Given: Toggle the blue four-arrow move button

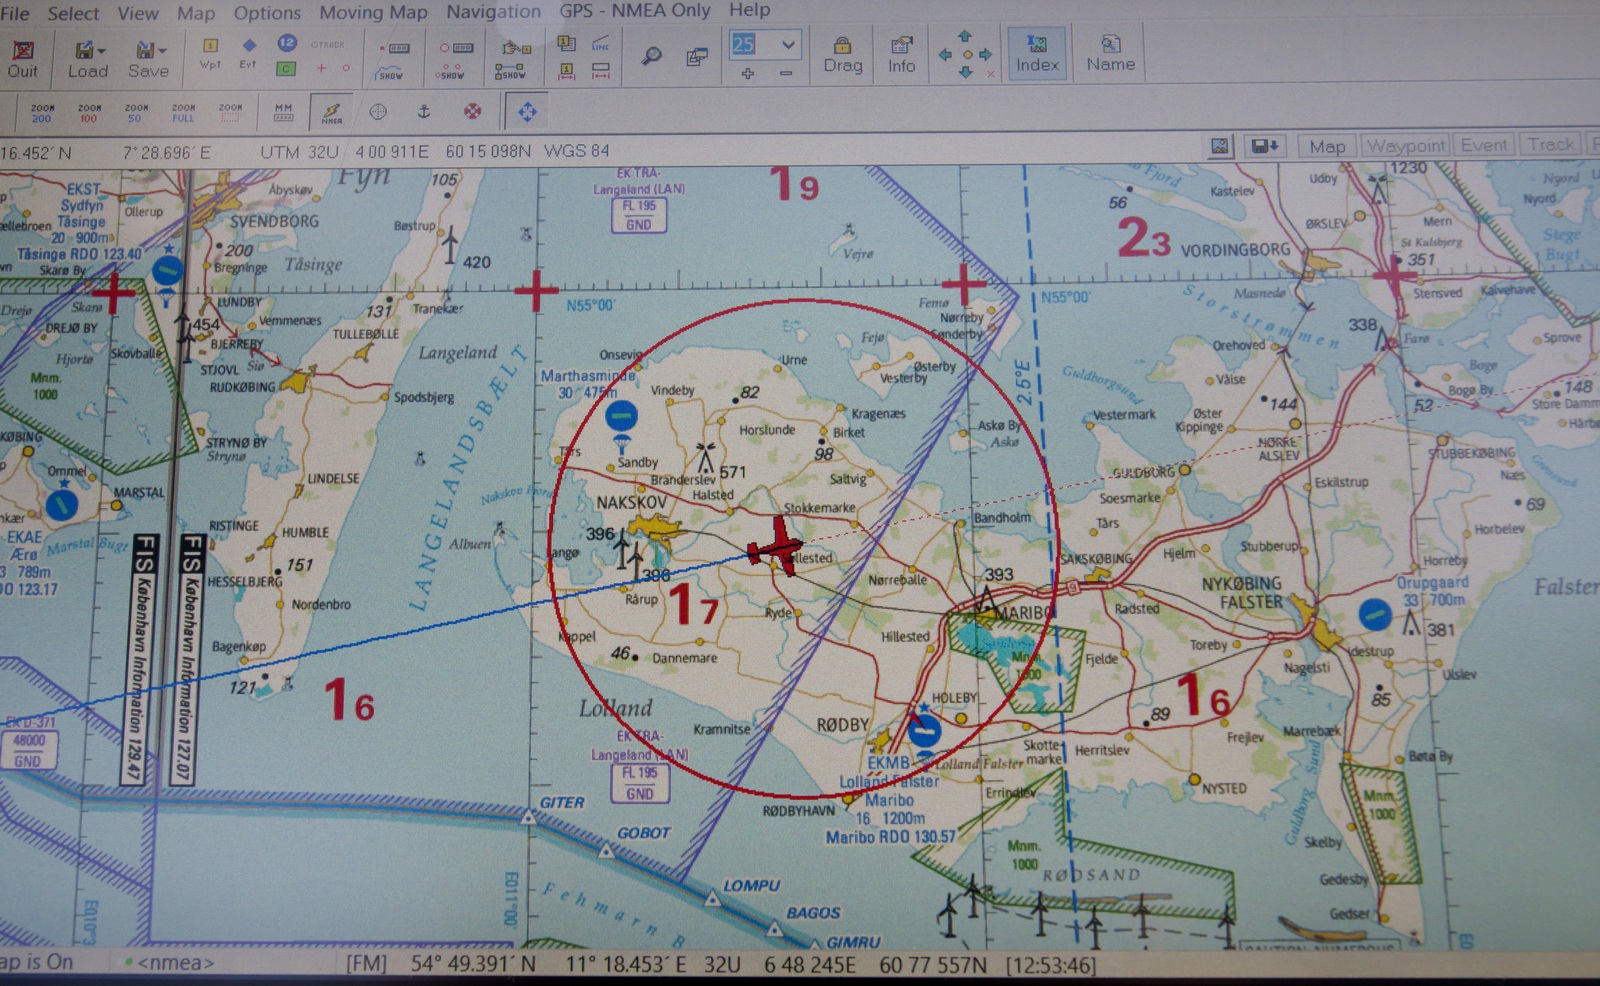Looking at the screenshot, I should (527, 112).
